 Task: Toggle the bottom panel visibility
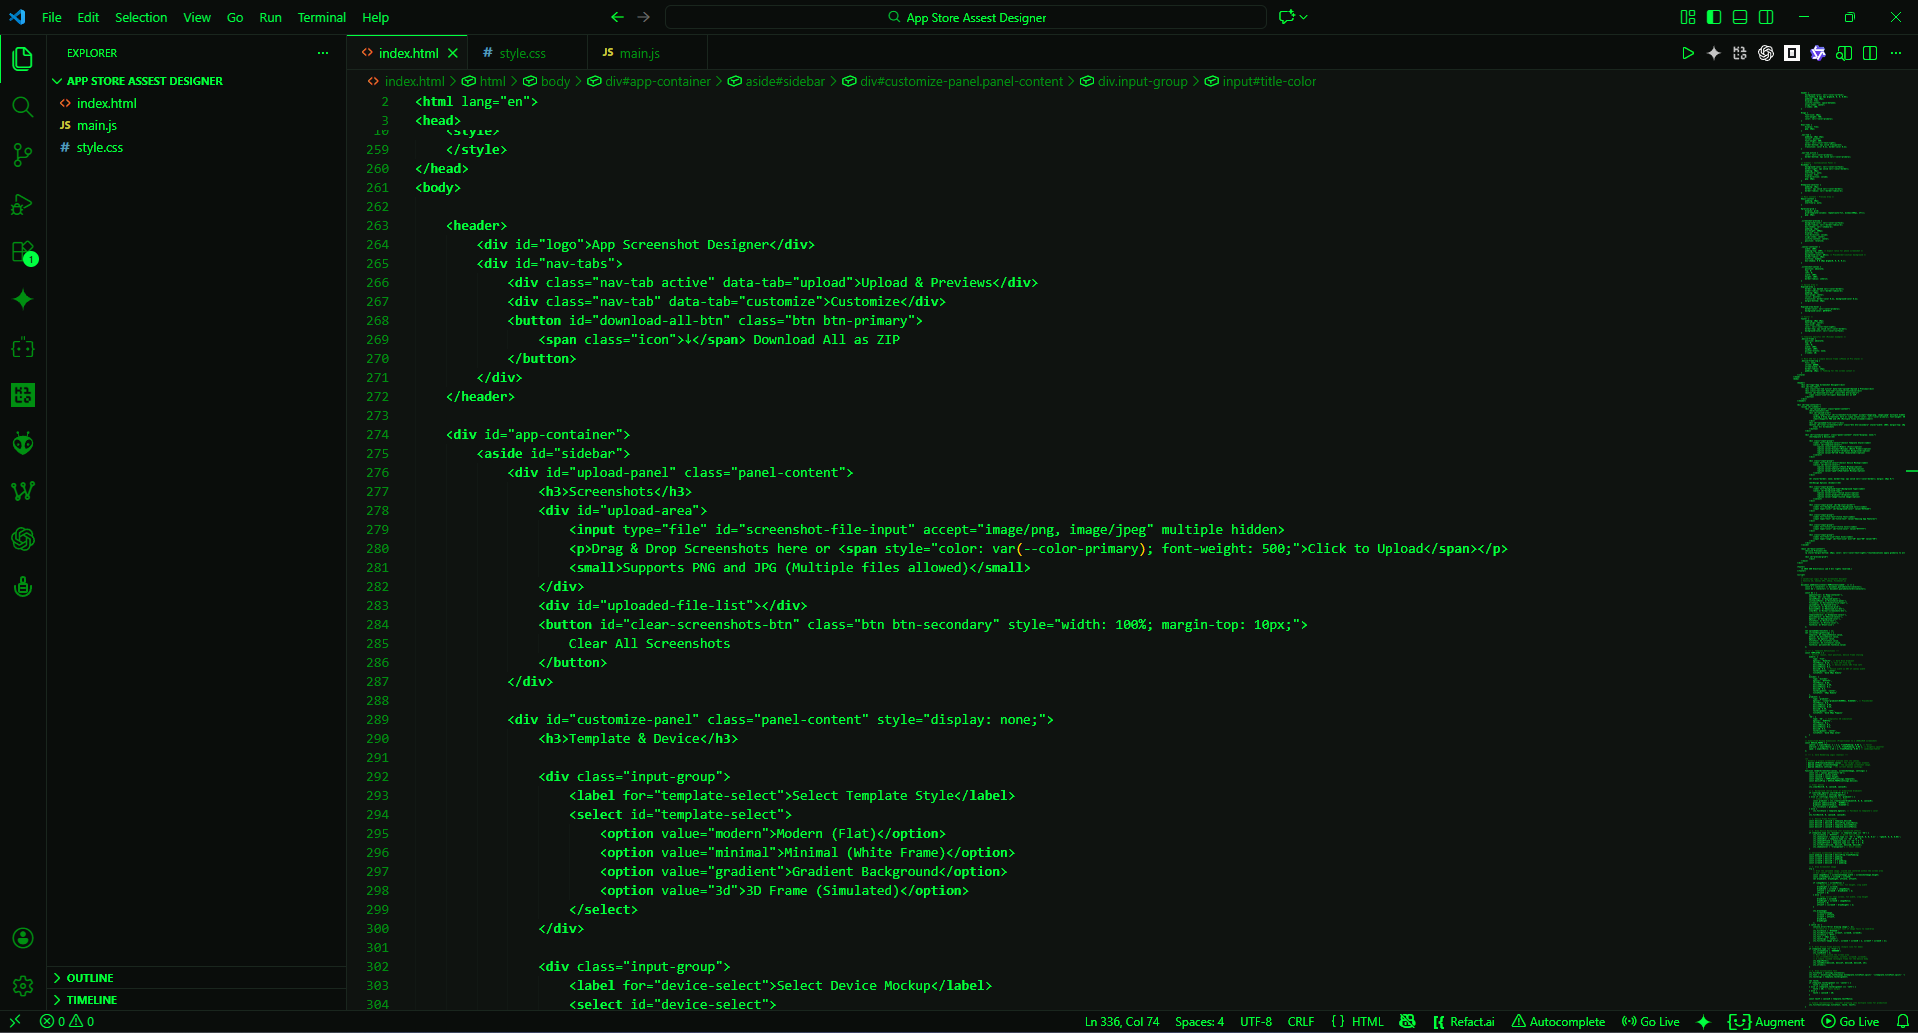pyautogui.click(x=1740, y=17)
